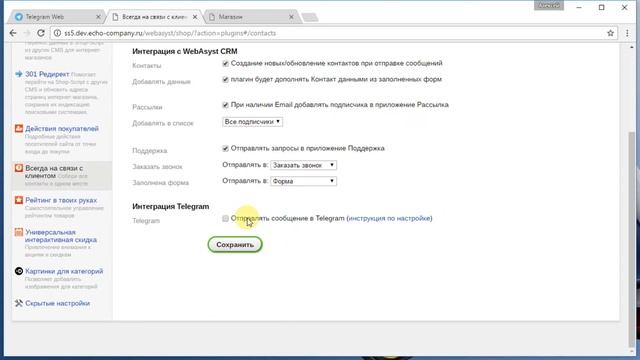Open the Действия покупателей plugin link
This screenshot has height=360, width=640.
(x=62, y=129)
